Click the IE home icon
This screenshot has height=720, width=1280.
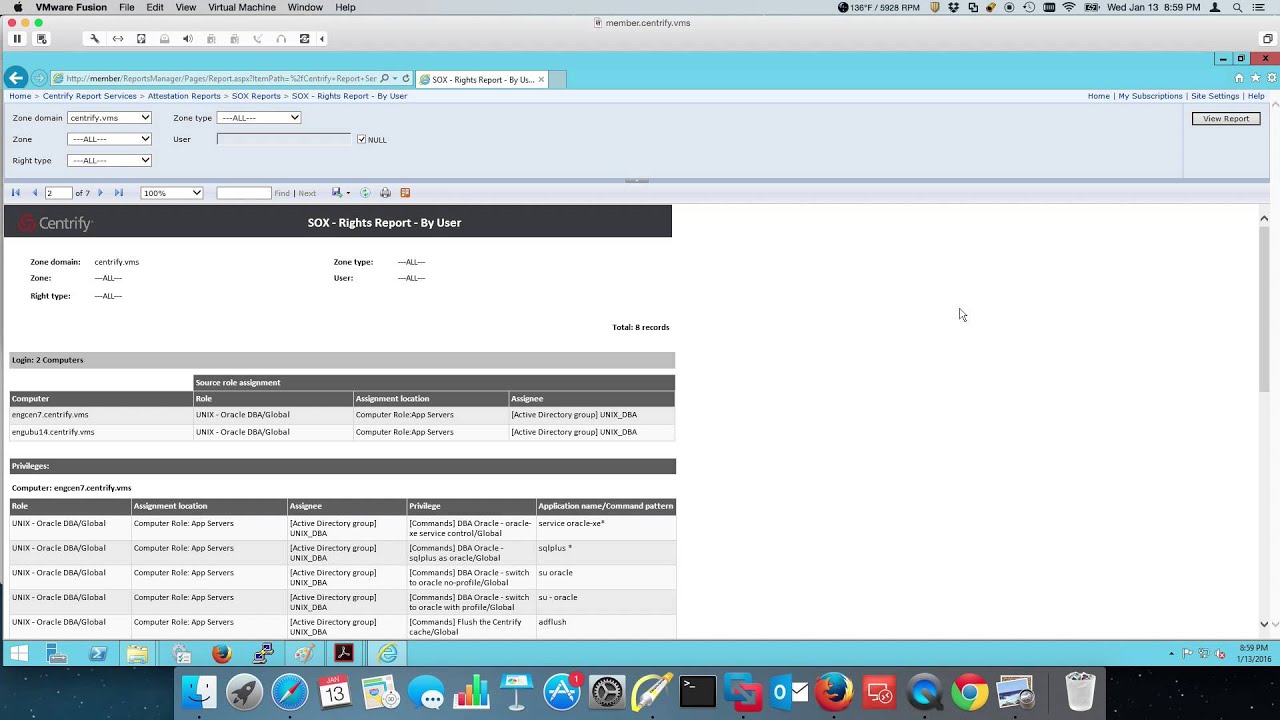(x=1239, y=78)
